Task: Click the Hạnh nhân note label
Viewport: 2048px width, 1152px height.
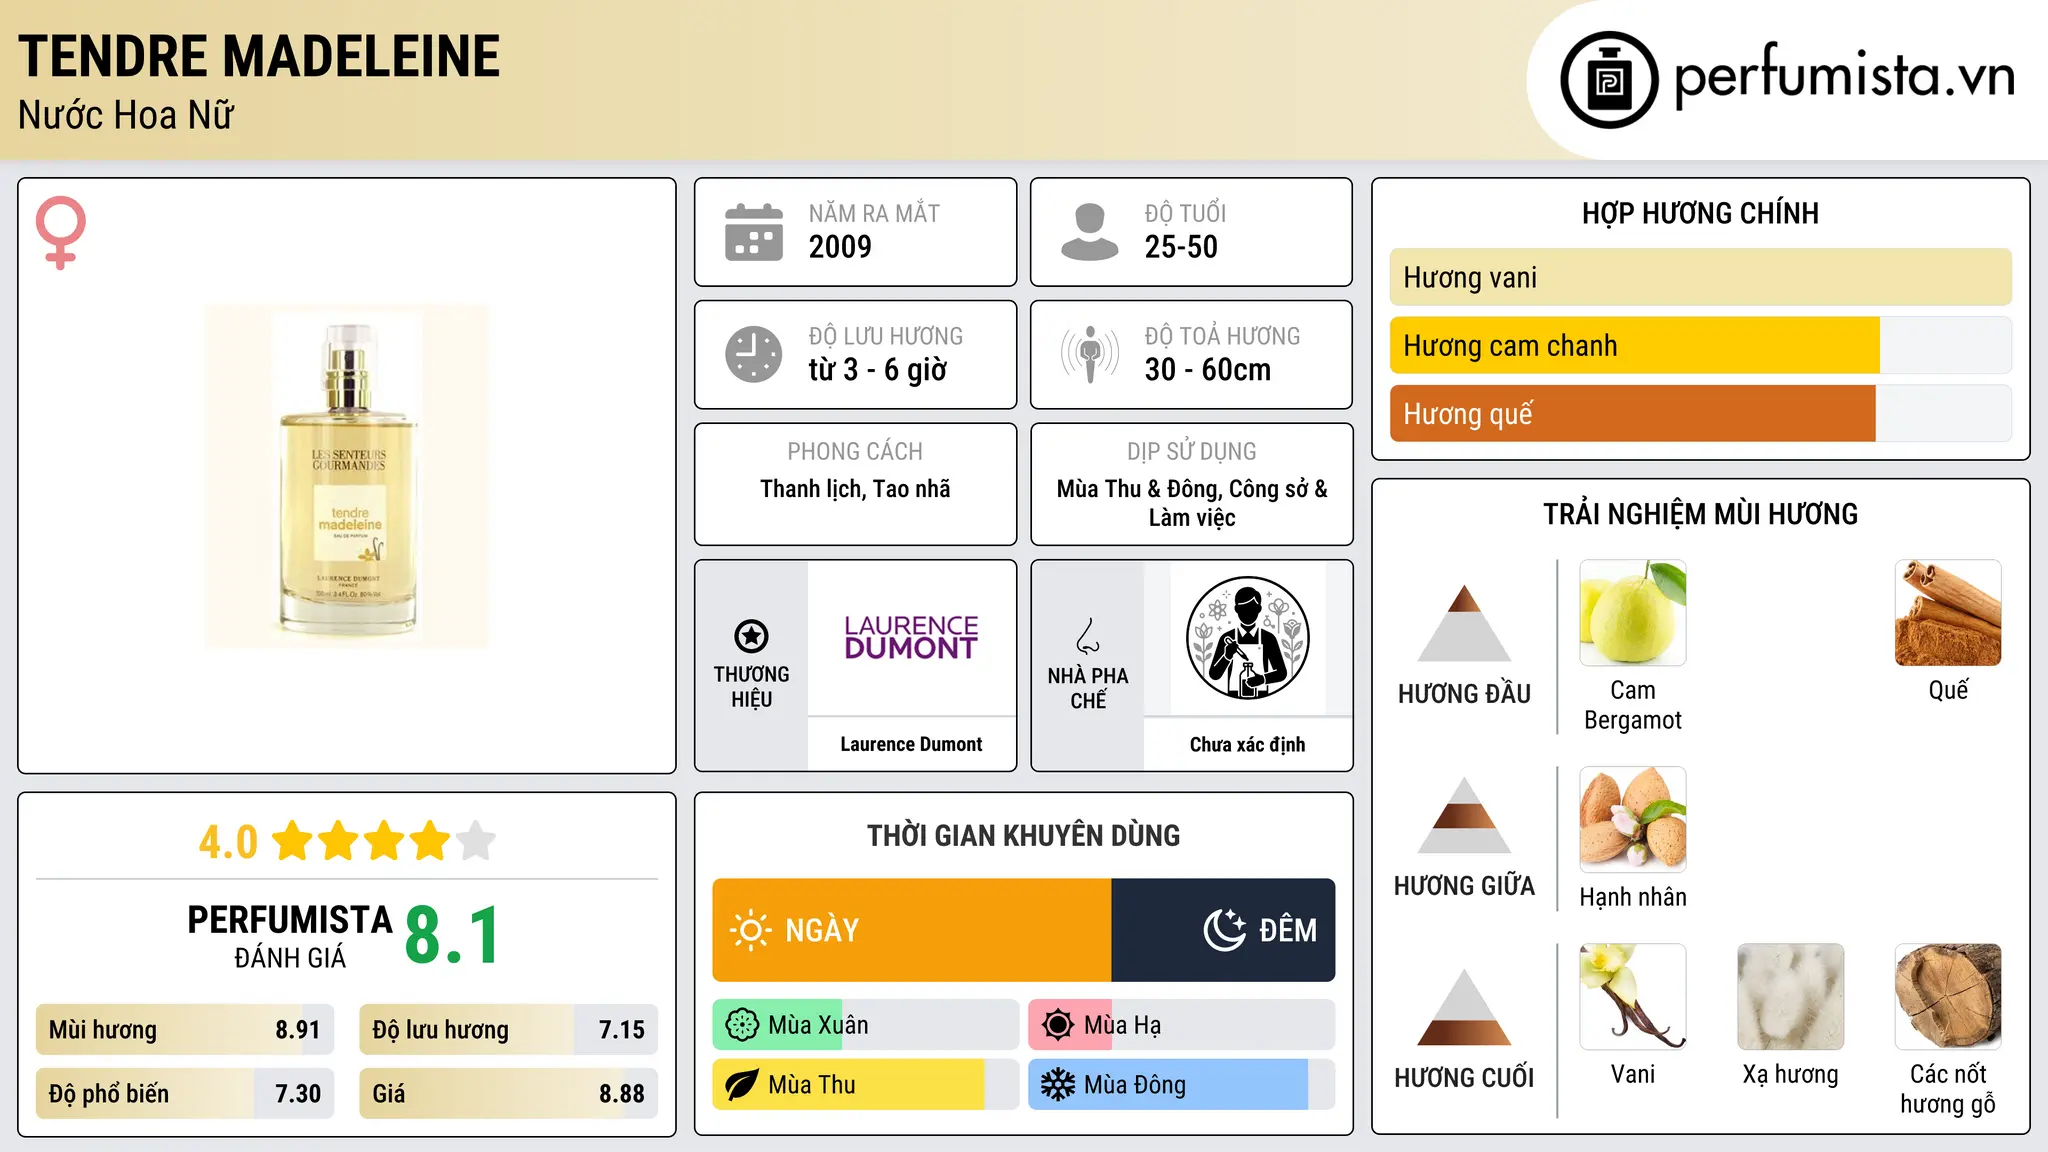Action: click(1633, 897)
